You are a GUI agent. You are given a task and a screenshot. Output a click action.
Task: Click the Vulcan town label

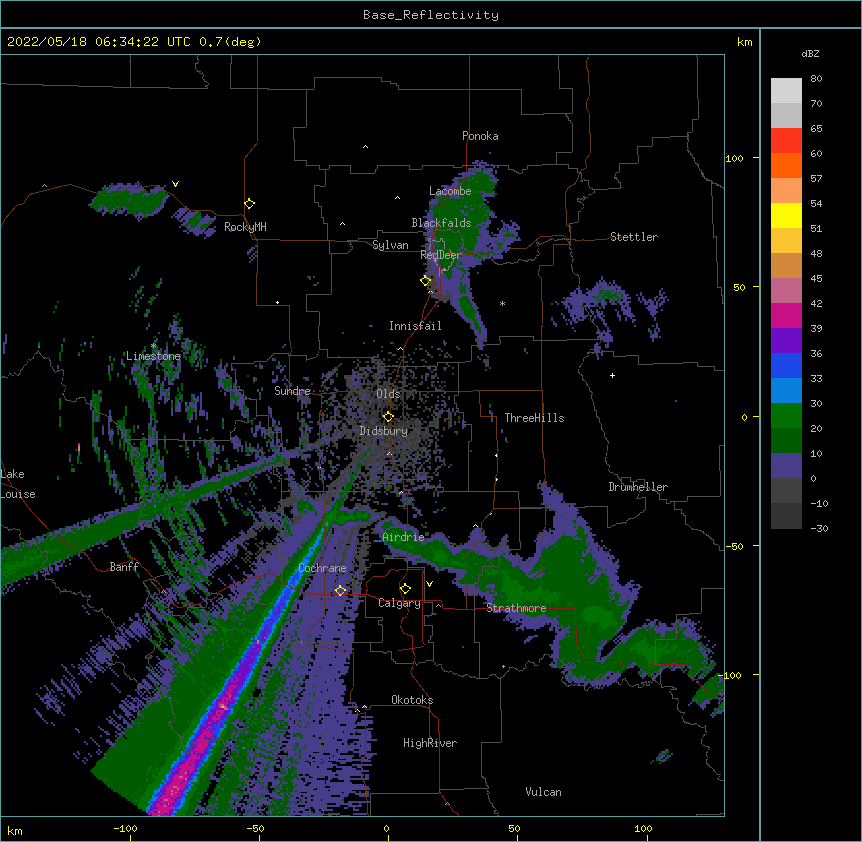pos(543,792)
